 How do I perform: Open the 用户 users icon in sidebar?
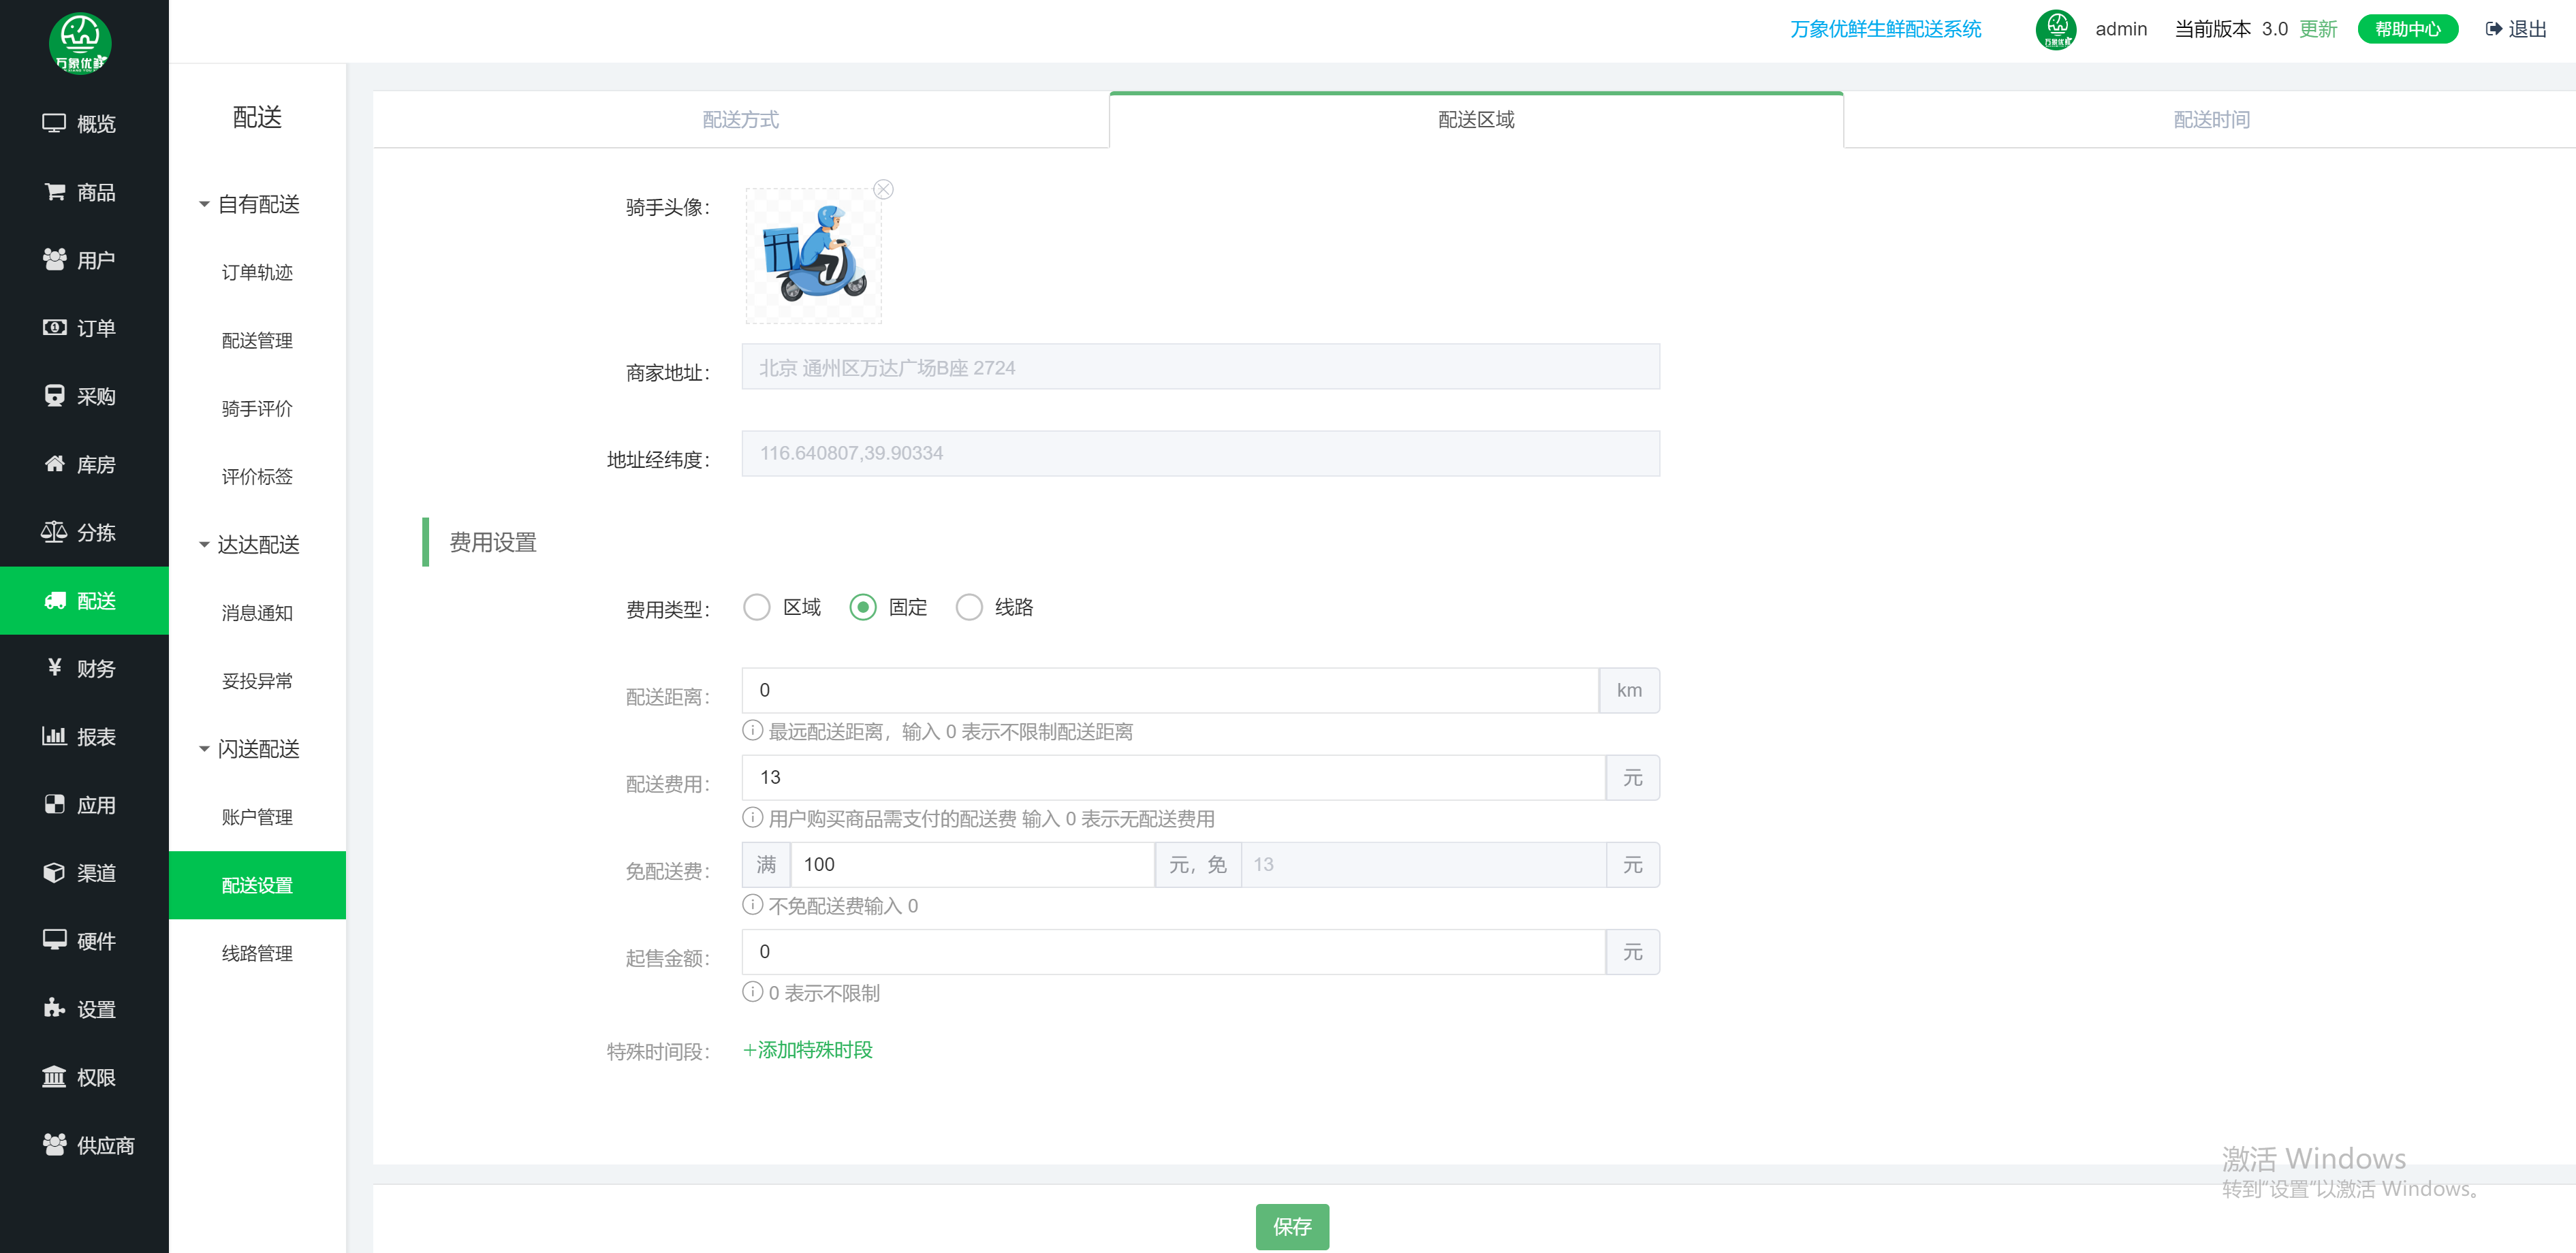[54, 260]
